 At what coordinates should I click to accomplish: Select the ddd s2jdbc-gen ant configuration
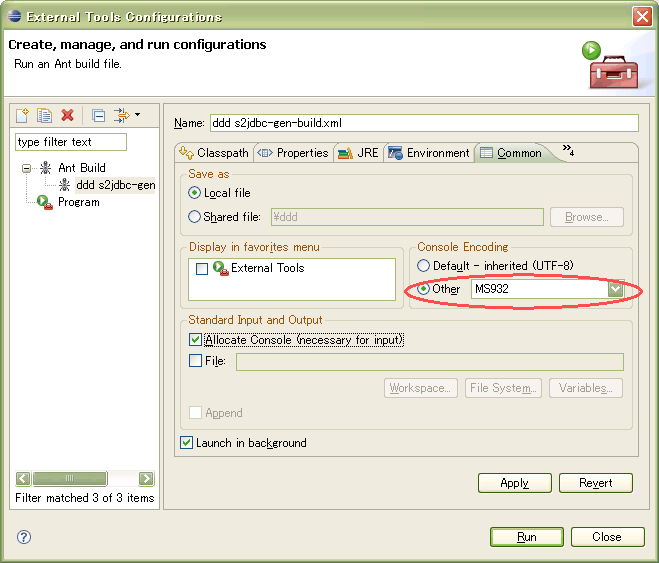(x=114, y=185)
